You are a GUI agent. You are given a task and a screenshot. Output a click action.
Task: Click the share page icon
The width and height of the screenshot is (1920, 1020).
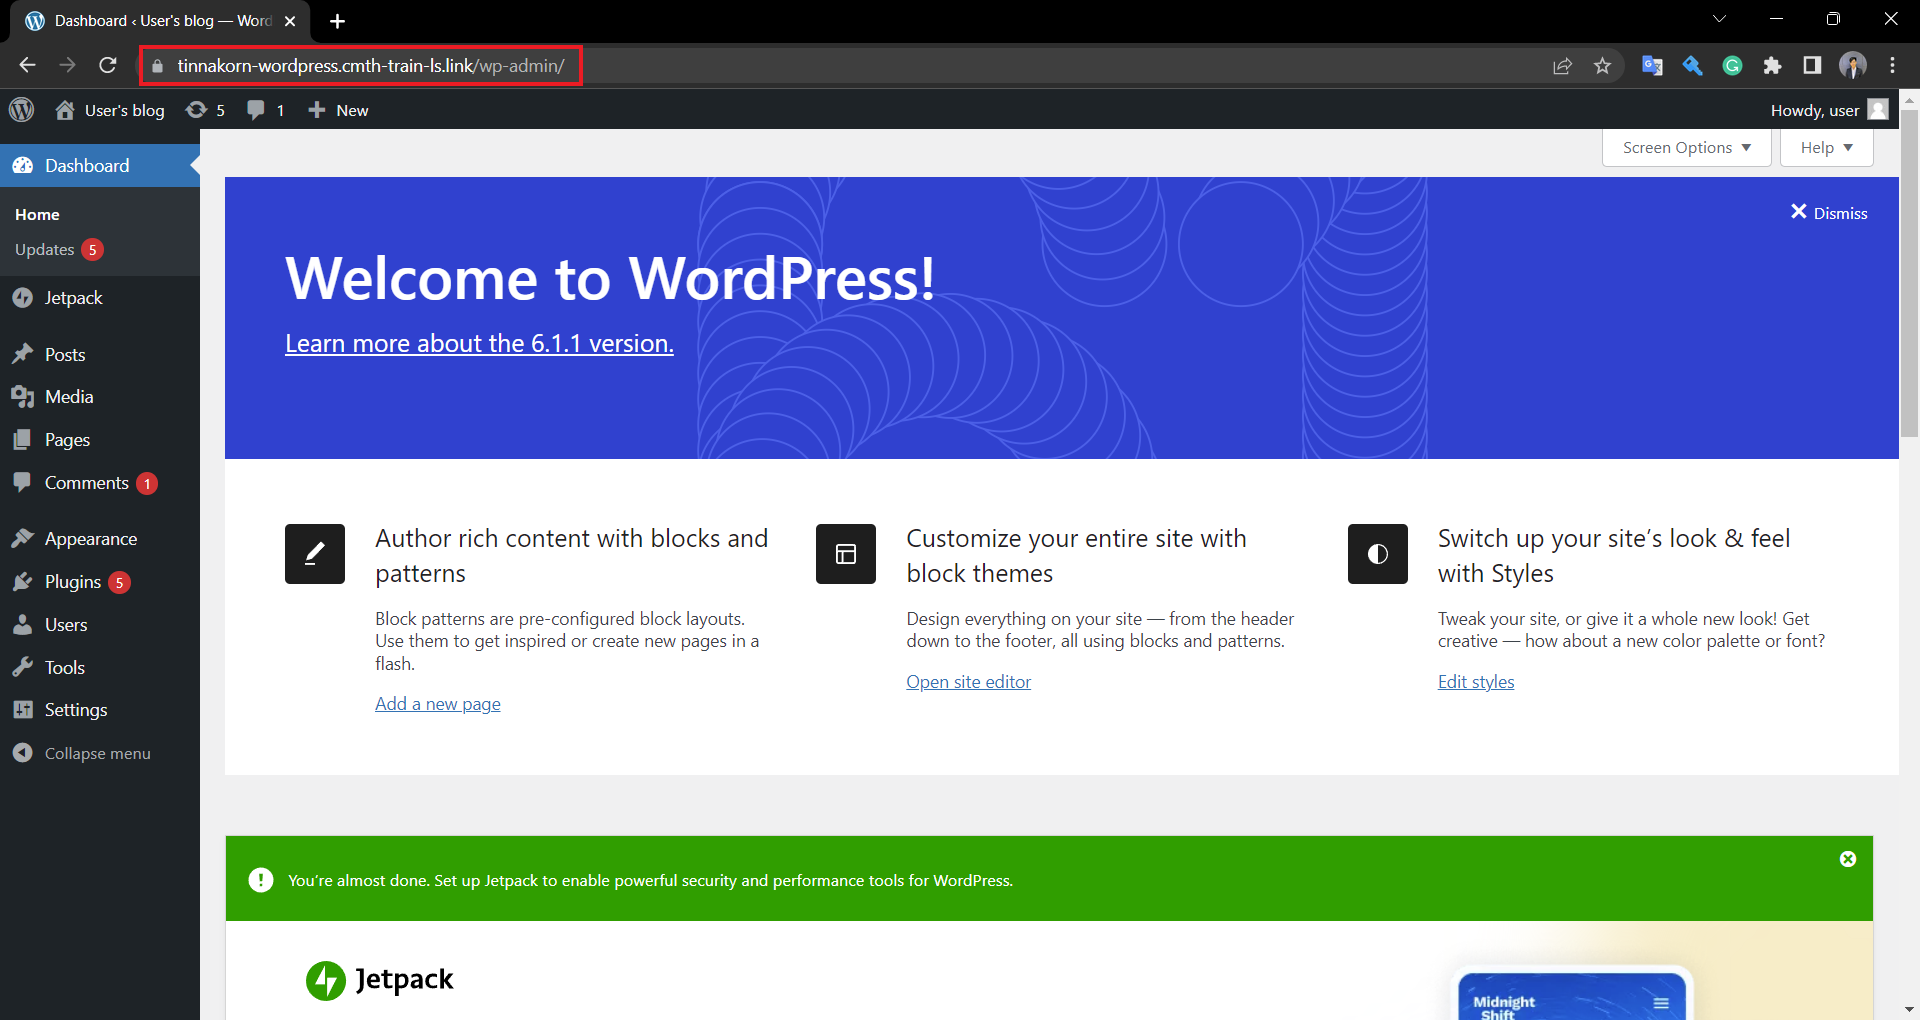pos(1562,66)
